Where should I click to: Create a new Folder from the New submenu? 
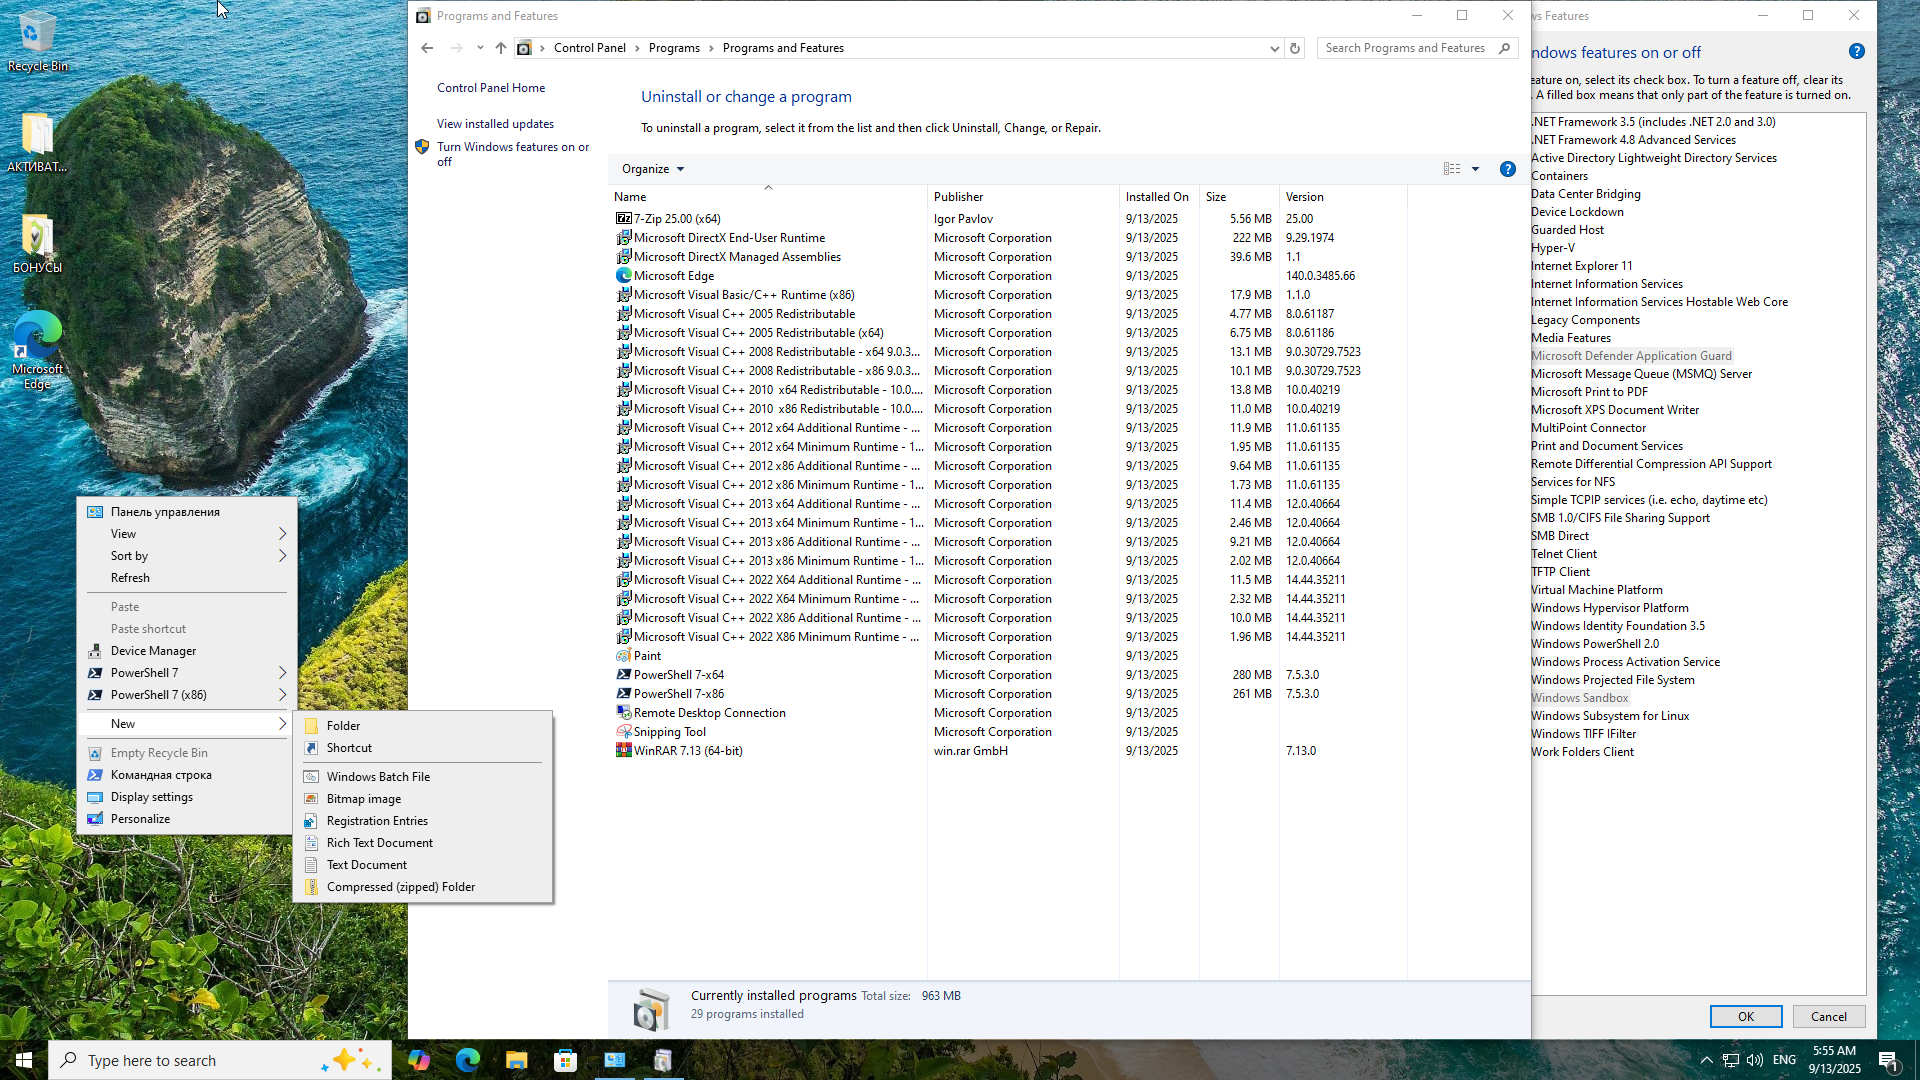(x=423, y=726)
